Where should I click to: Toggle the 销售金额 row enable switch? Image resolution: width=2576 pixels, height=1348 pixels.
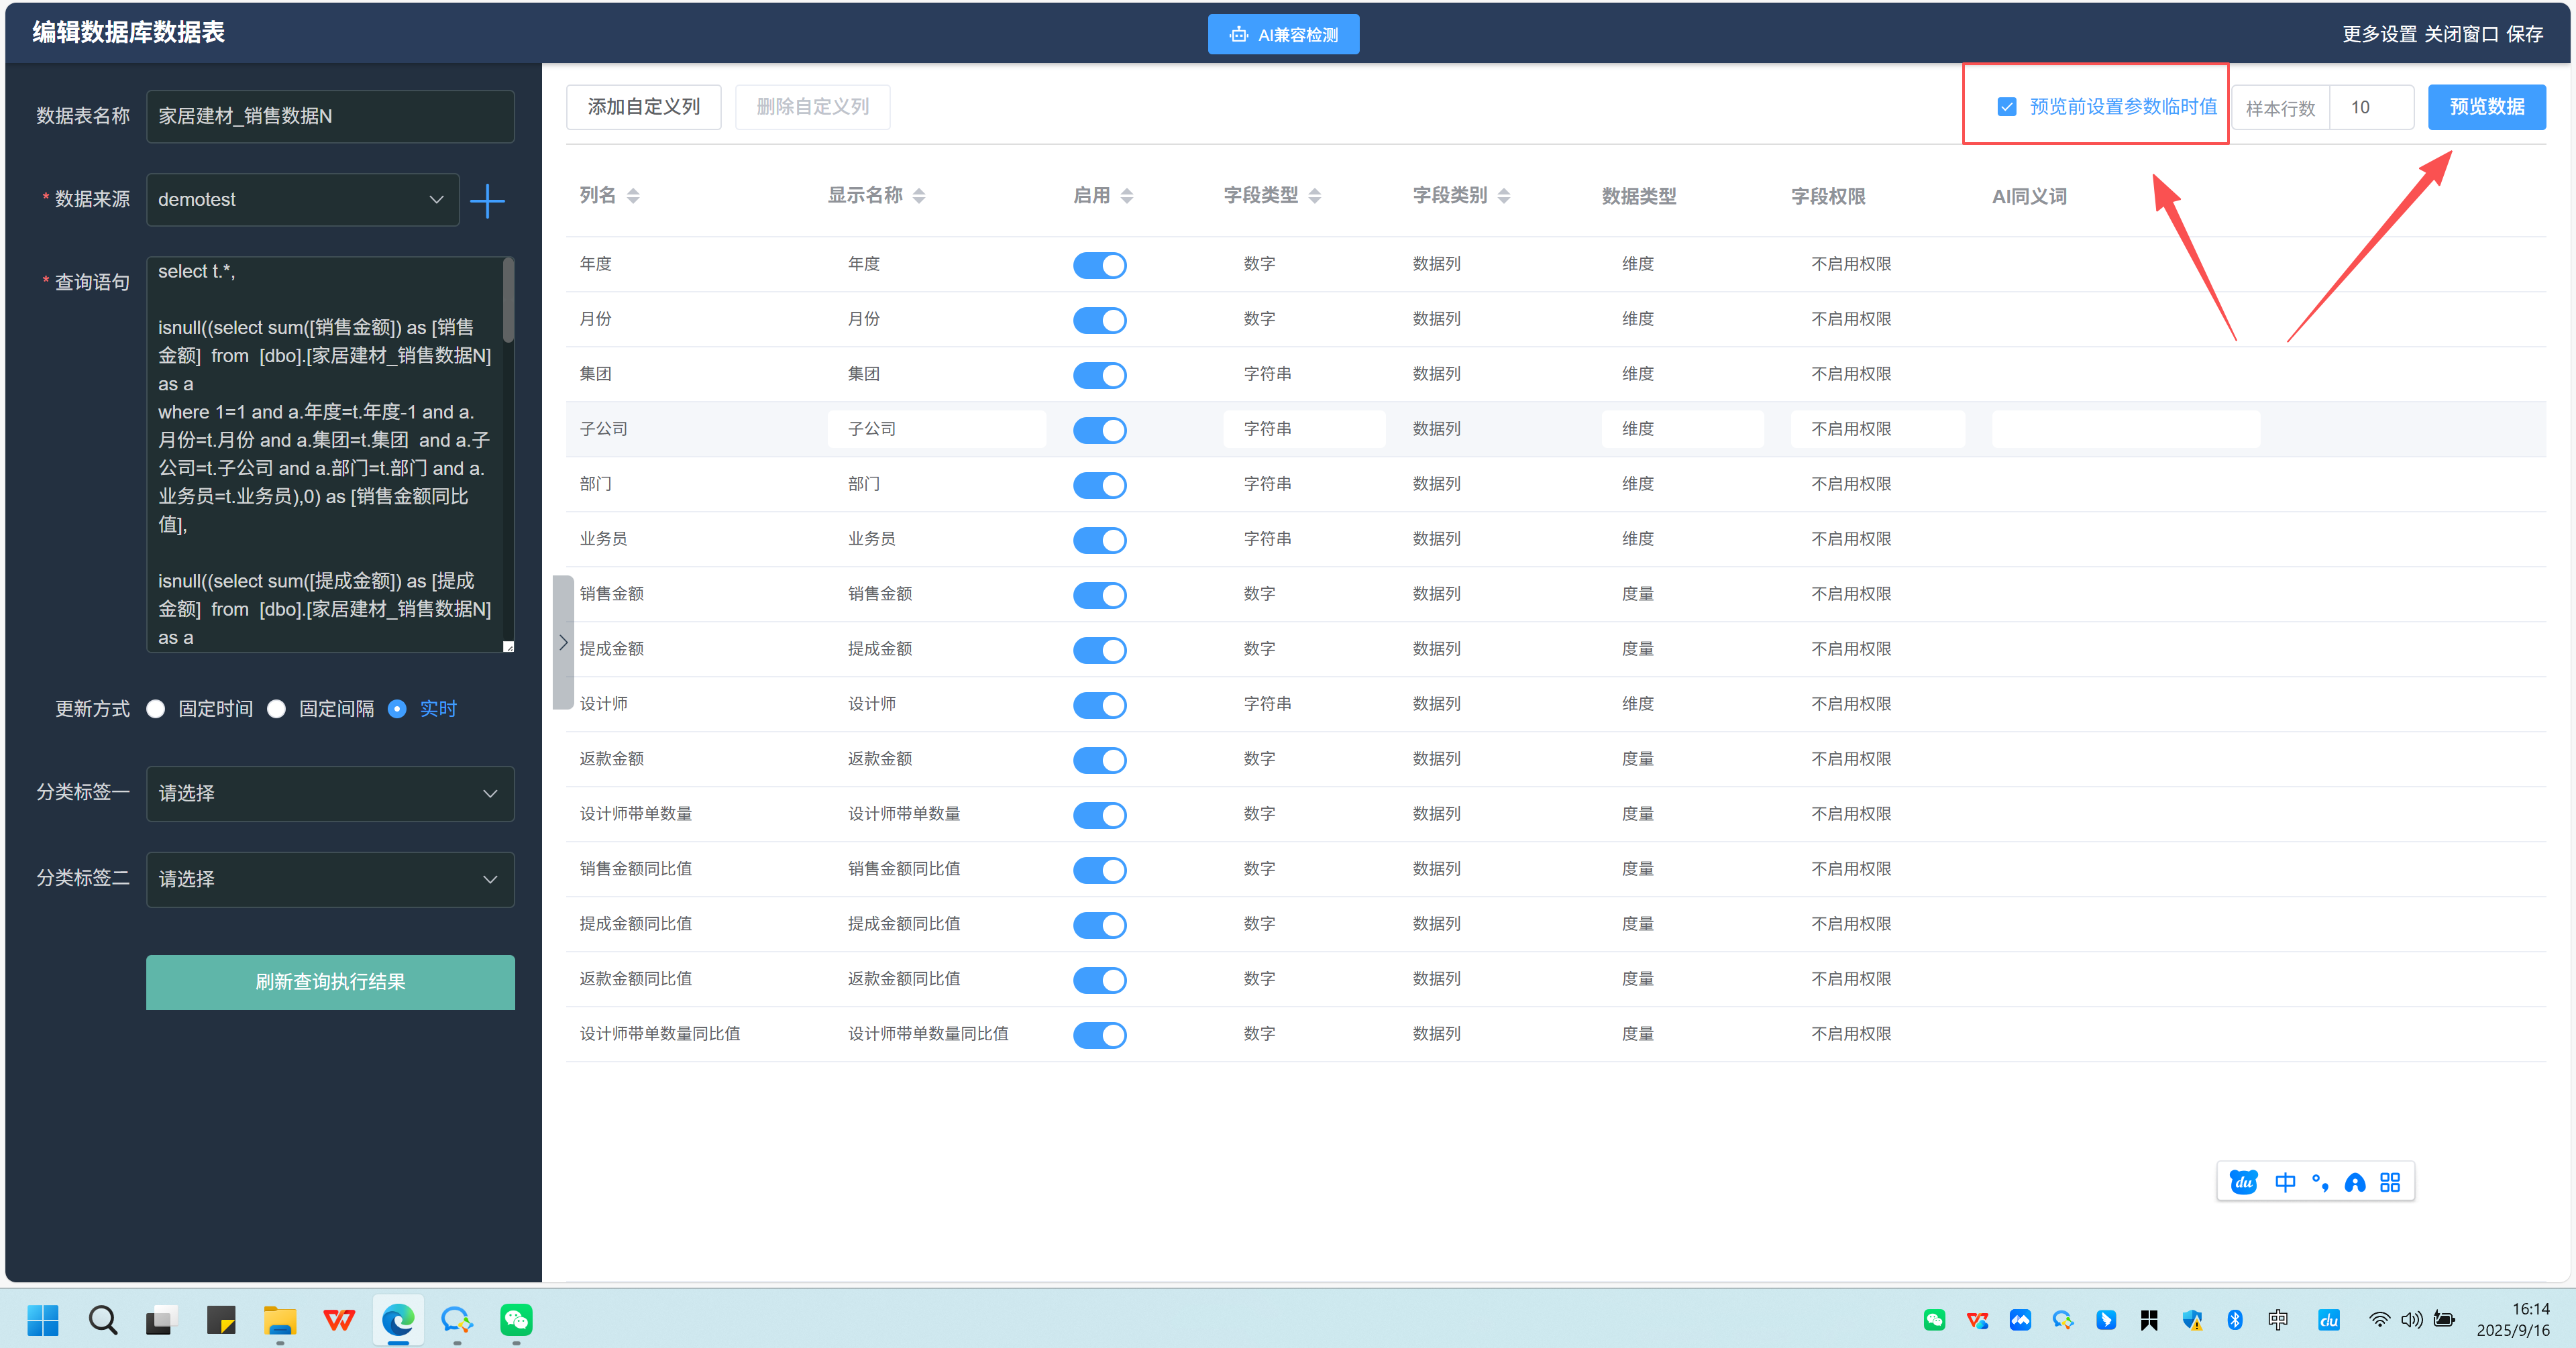click(x=1099, y=595)
